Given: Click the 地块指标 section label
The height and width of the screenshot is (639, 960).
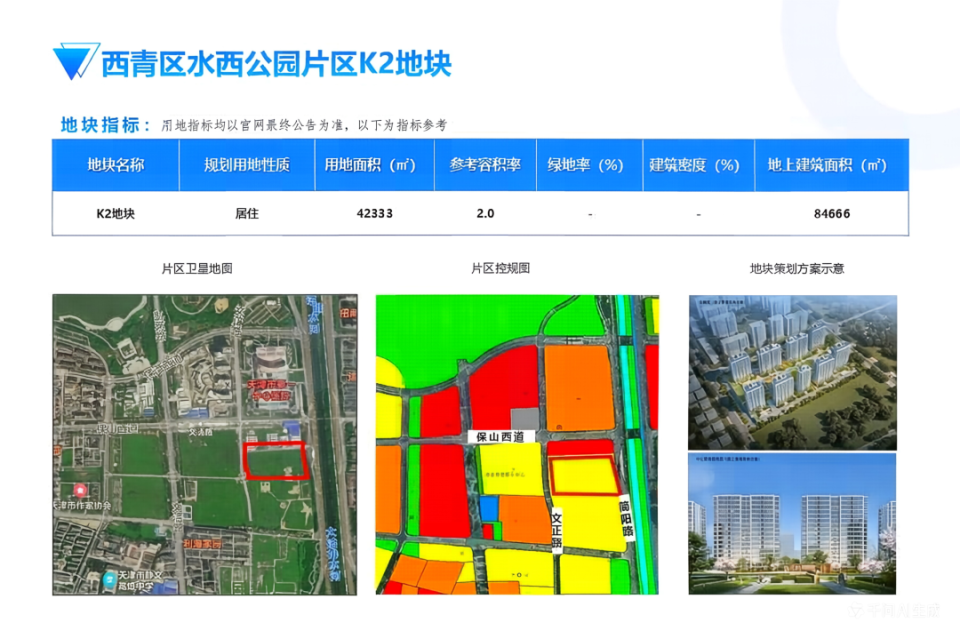Looking at the screenshot, I should tap(105, 125).
